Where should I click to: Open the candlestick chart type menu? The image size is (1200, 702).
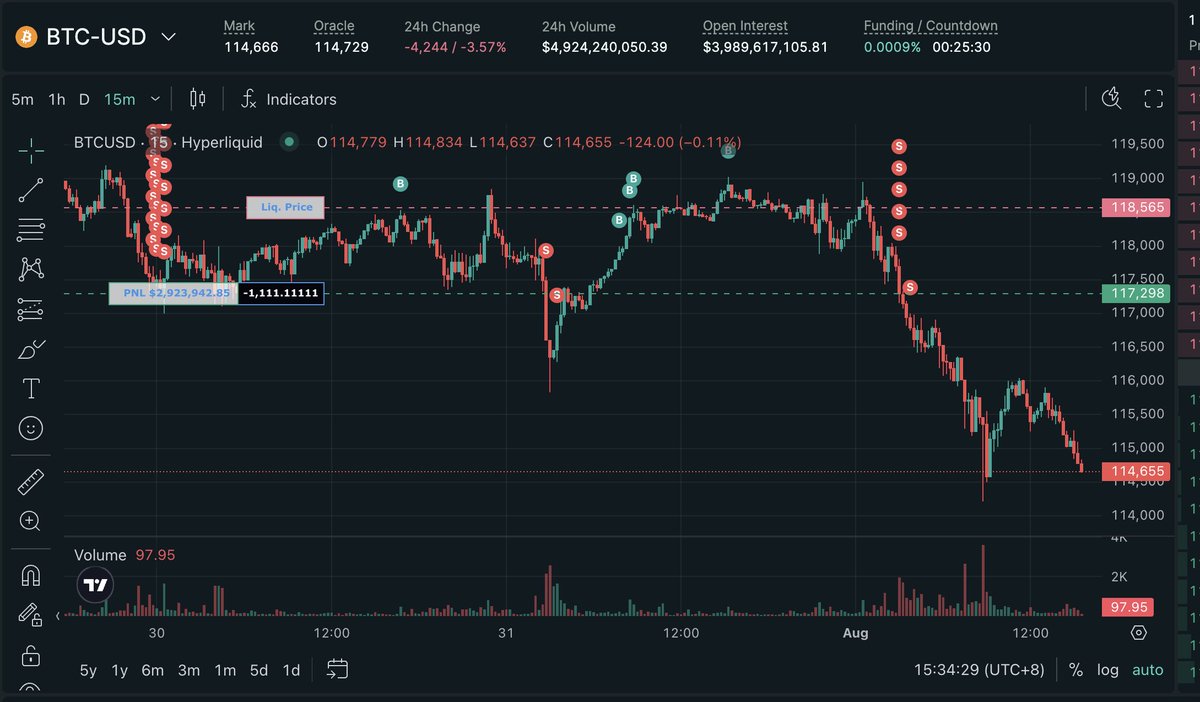point(198,99)
